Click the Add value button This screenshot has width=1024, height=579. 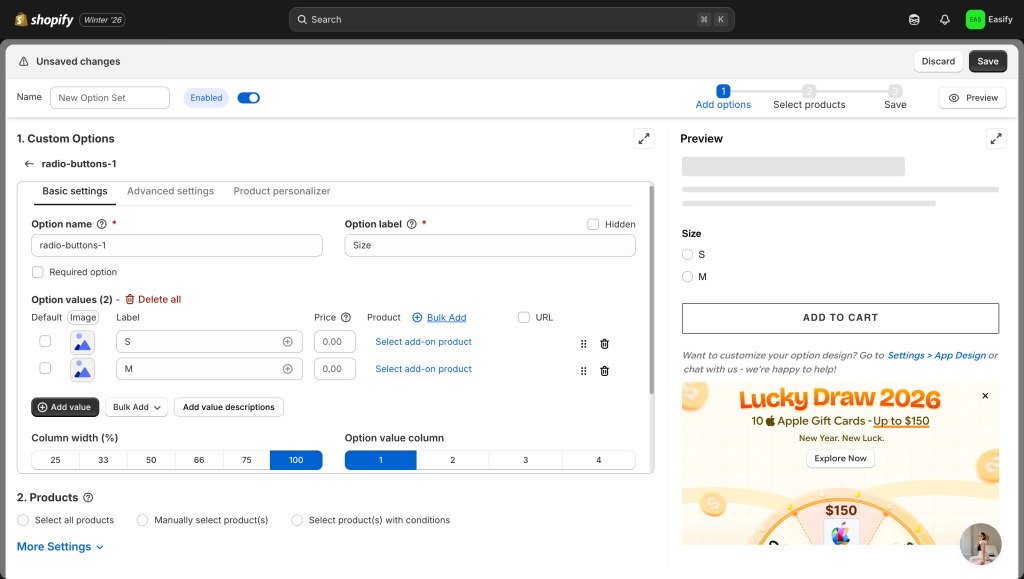(65, 407)
